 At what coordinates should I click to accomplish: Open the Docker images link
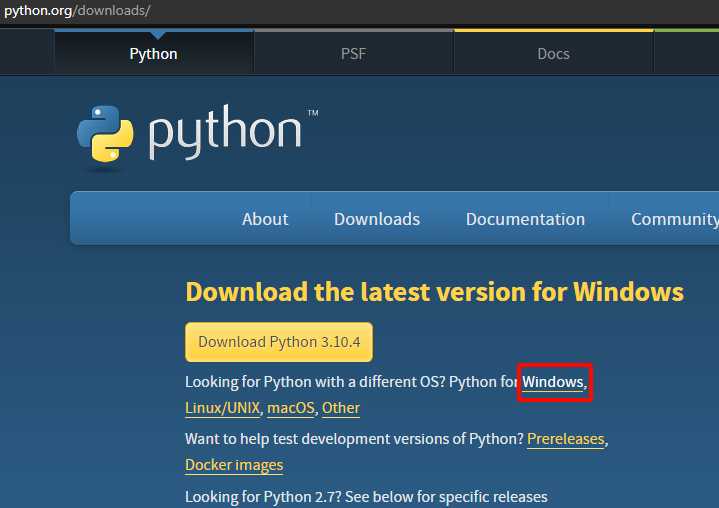[234, 465]
